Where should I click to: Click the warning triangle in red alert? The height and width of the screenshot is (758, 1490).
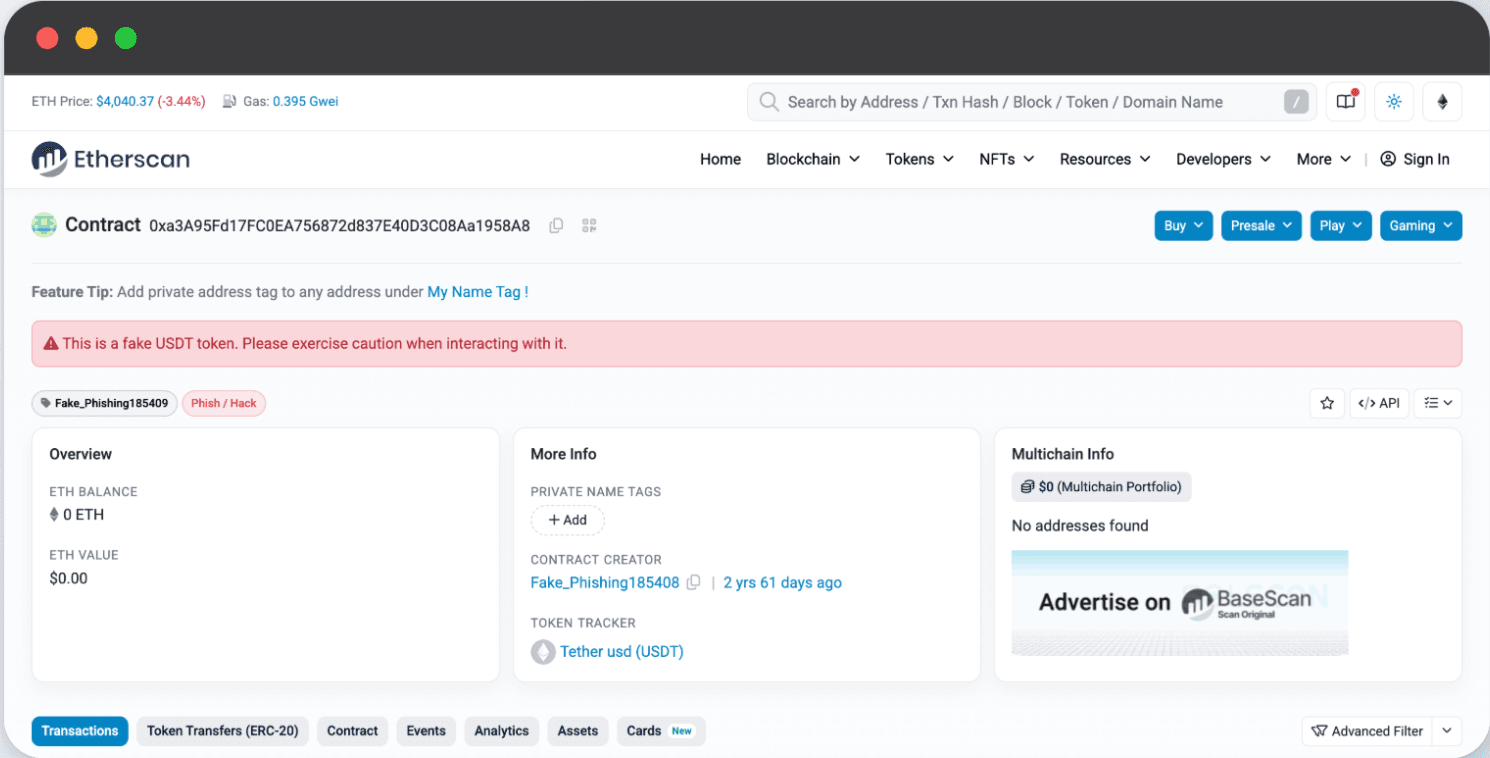tap(51, 344)
